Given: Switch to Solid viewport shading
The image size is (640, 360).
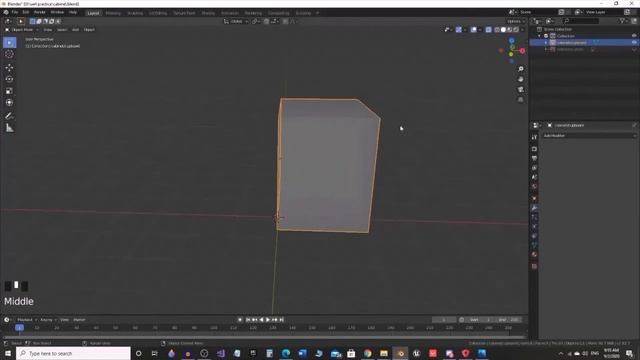Looking at the screenshot, I should [503, 30].
